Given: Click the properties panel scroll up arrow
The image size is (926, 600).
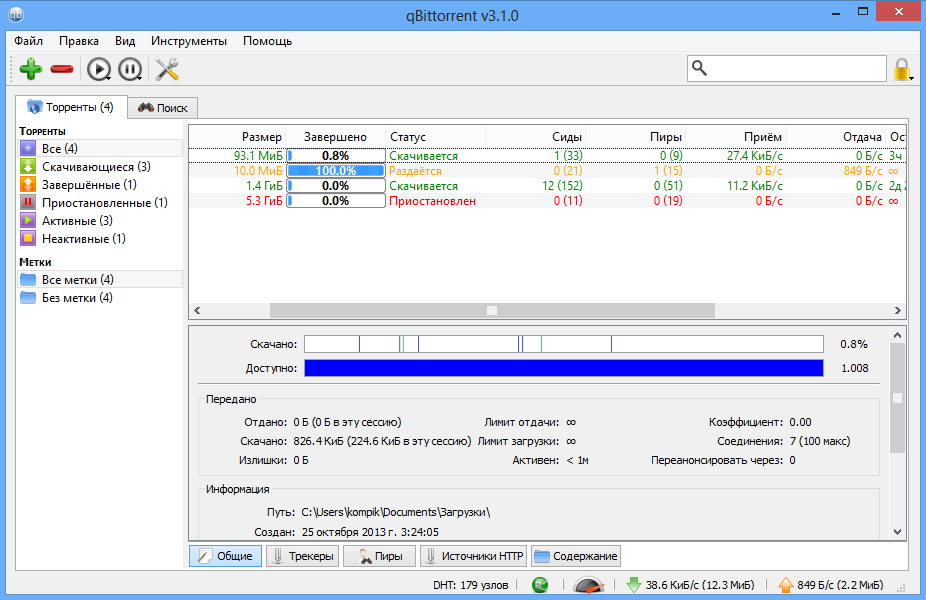Looking at the screenshot, I should 898,335.
